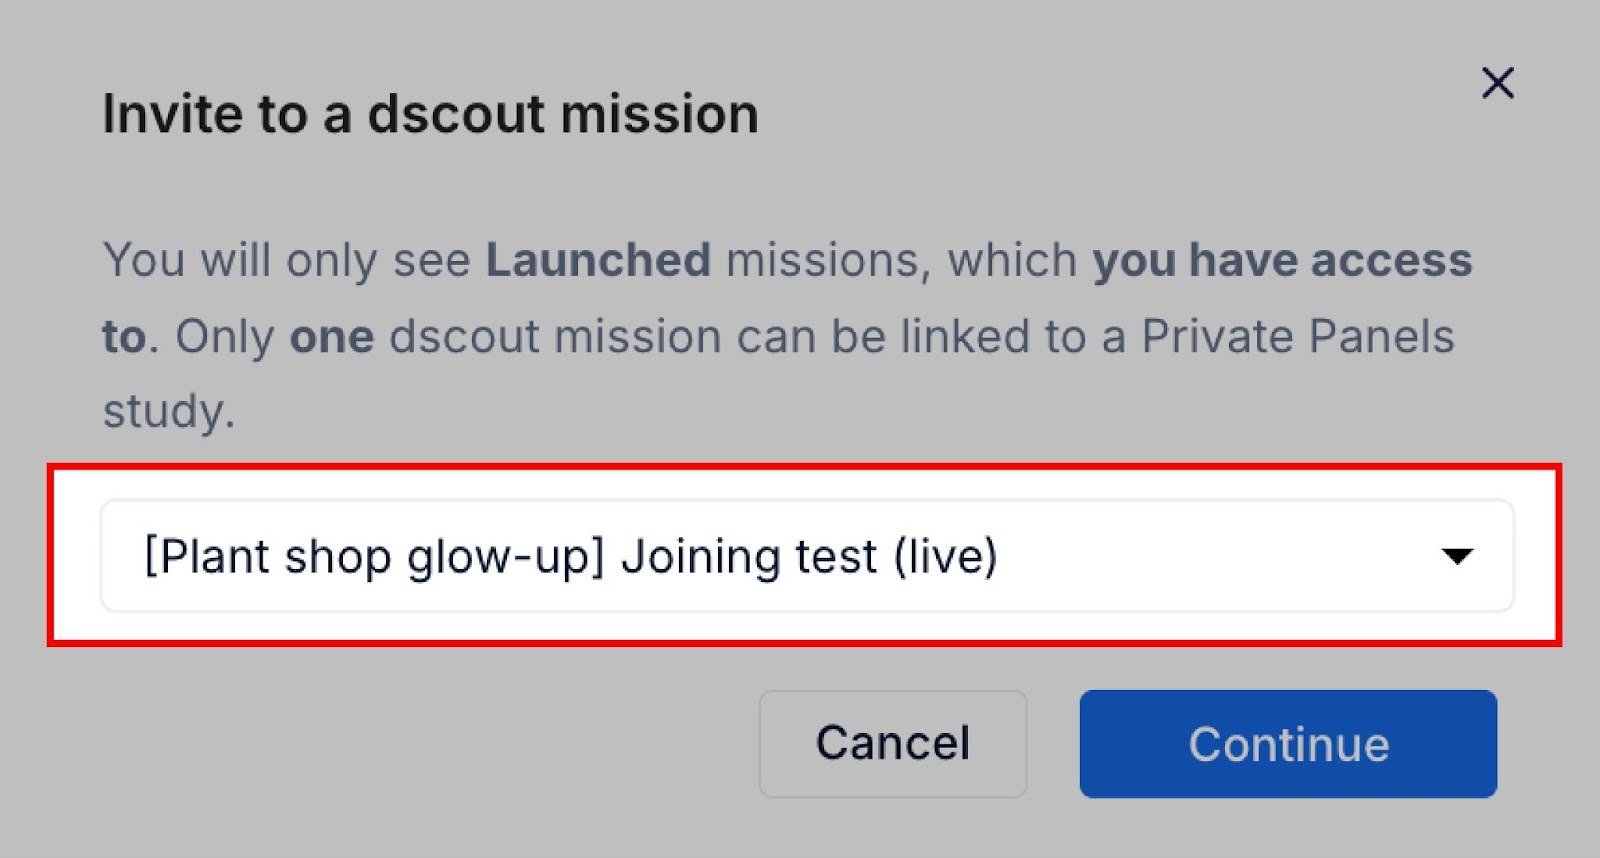This screenshot has width=1600, height=858.
Task: Click the "Invite to a dscout mission" heading
Action: click(x=430, y=114)
